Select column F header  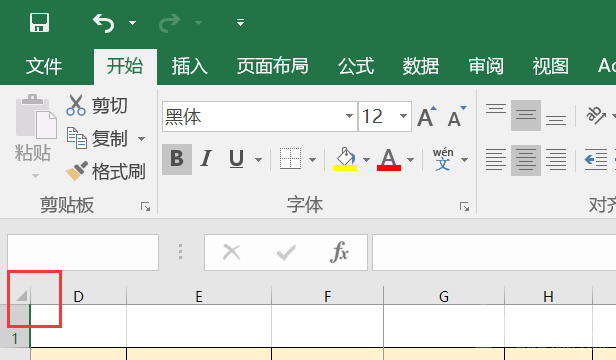(327, 296)
